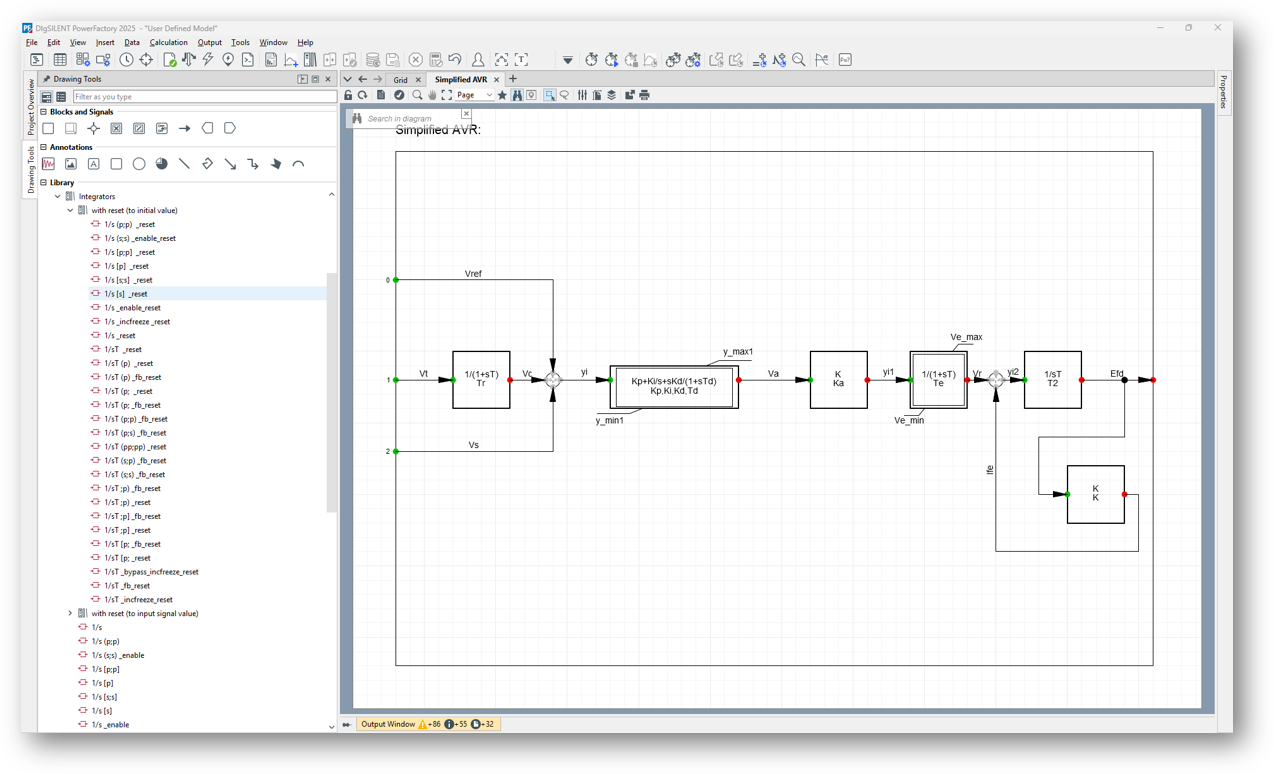Select the '1/s _incfreeze _reset' library item
Screen dimensions: 1274x774
click(x=137, y=322)
